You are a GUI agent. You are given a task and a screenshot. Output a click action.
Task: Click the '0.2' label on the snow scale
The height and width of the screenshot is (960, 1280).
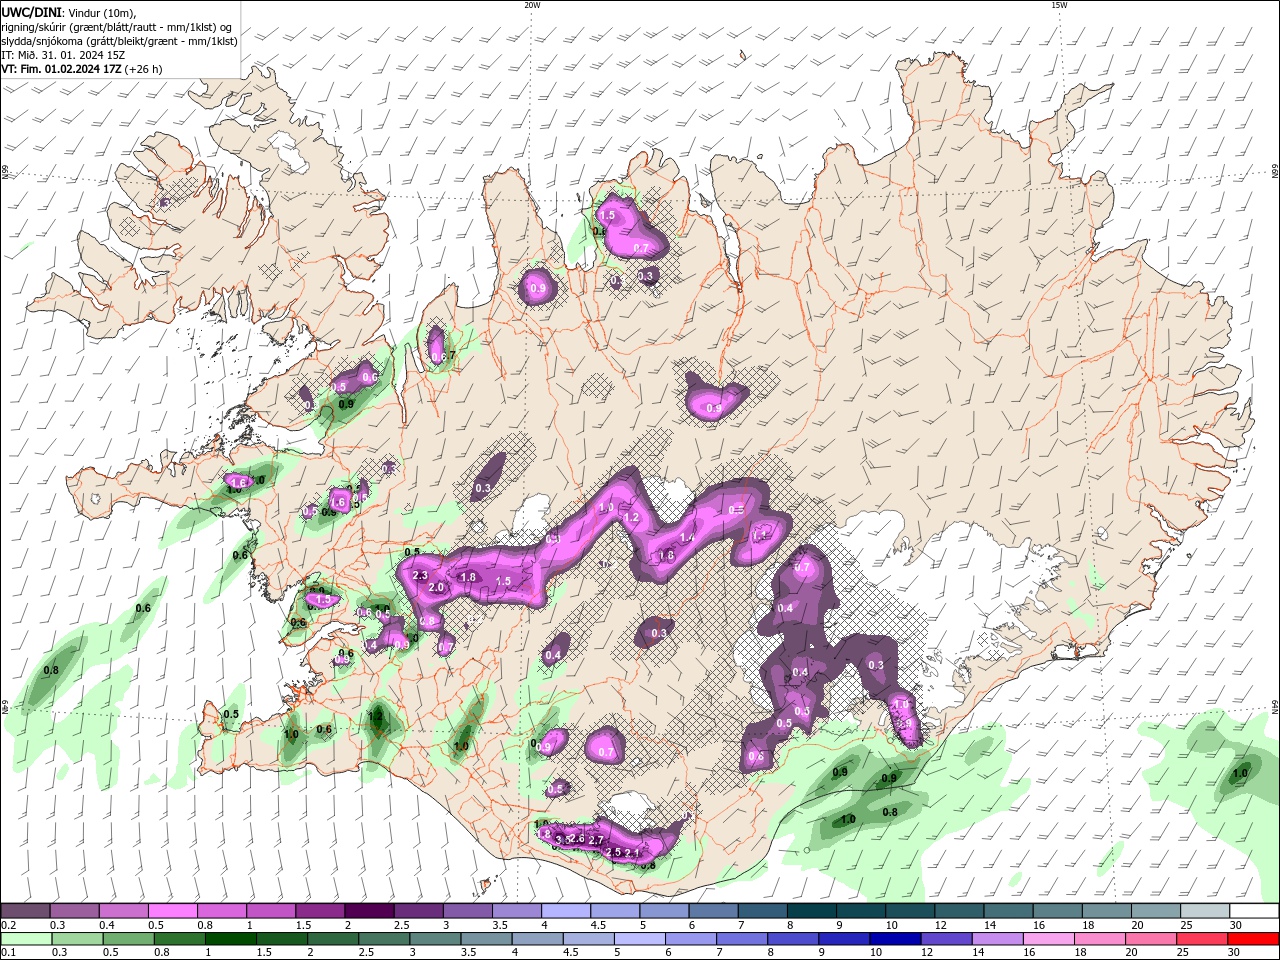coord(9,925)
